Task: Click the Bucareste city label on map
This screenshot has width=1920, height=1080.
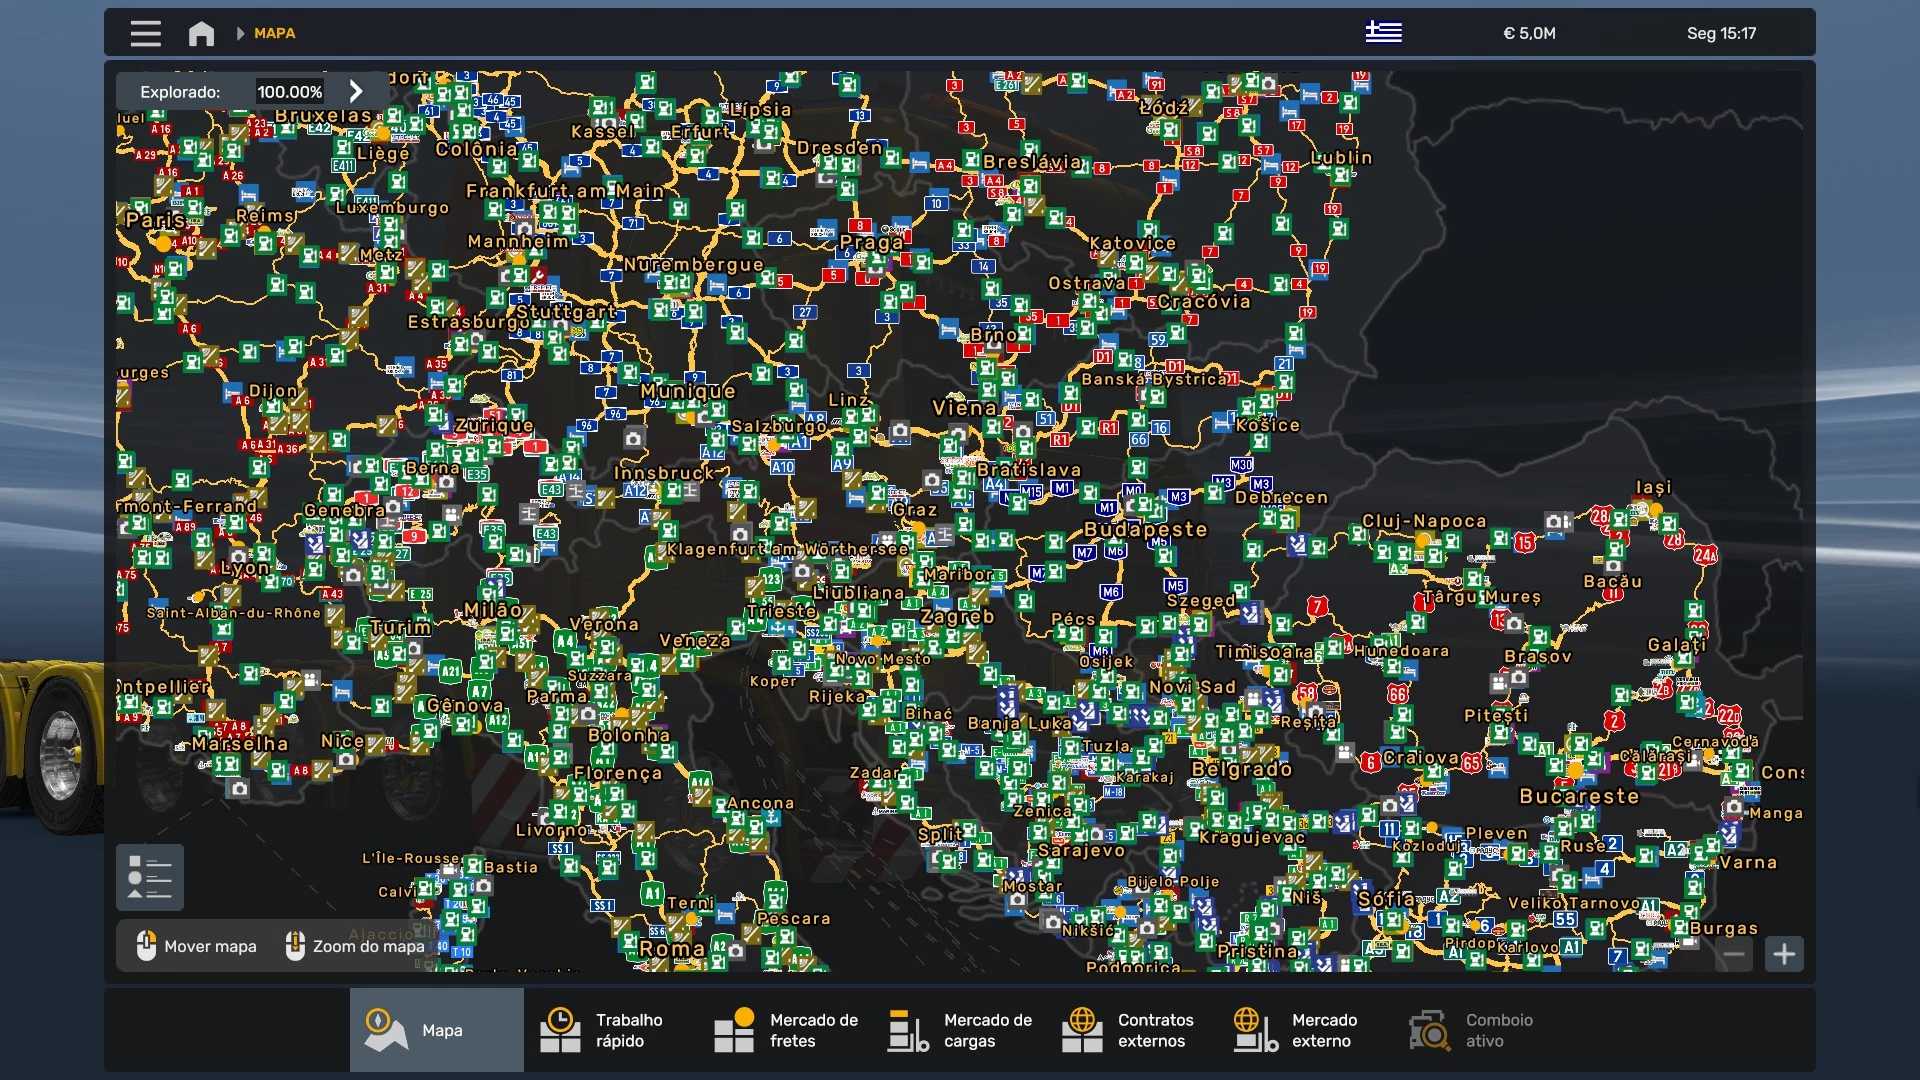Action: [x=1579, y=797]
